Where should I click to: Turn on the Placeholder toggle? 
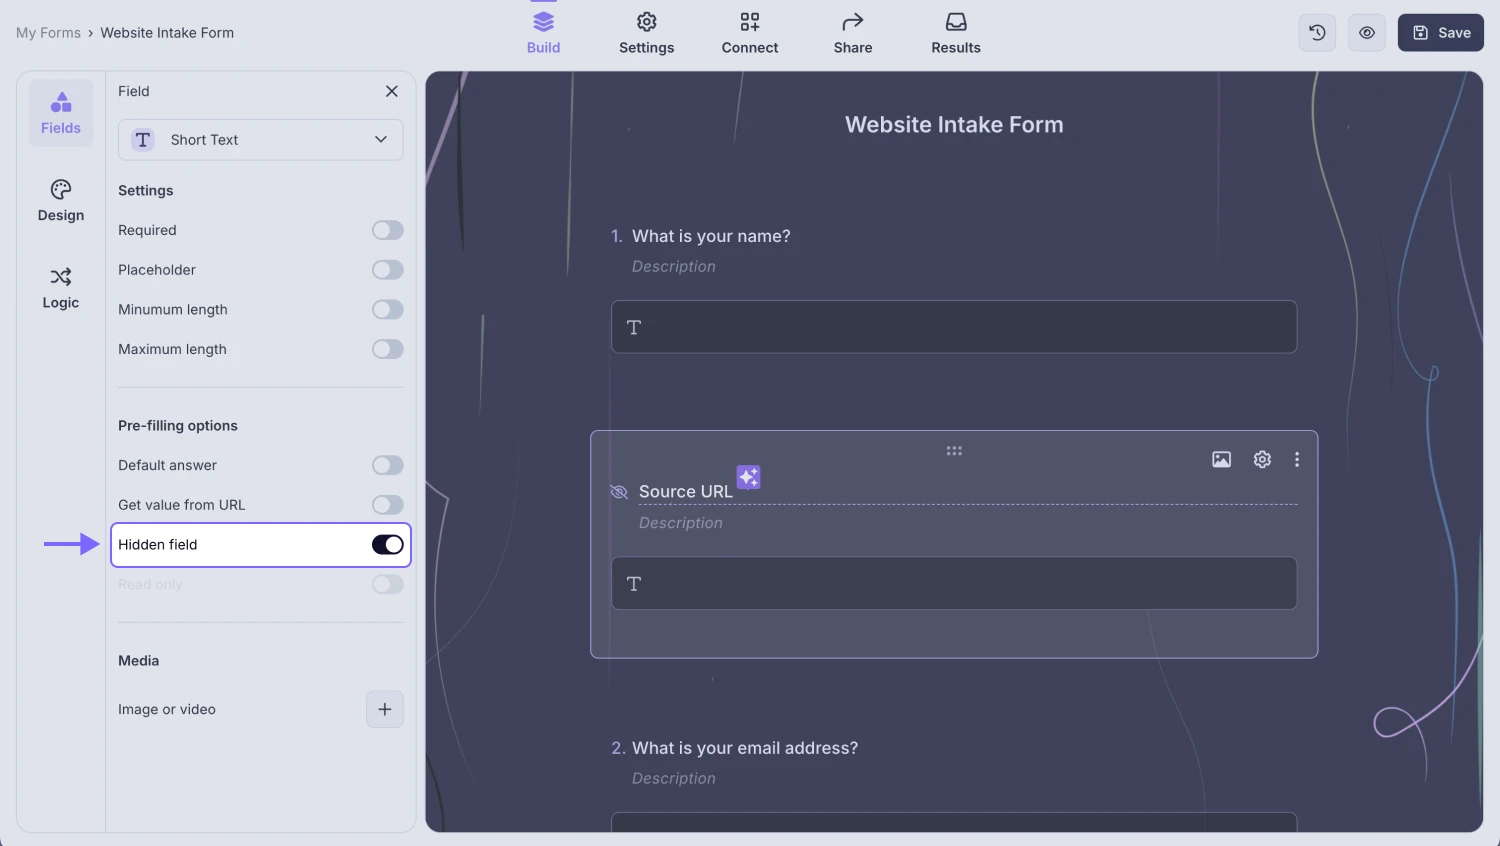[x=387, y=269]
